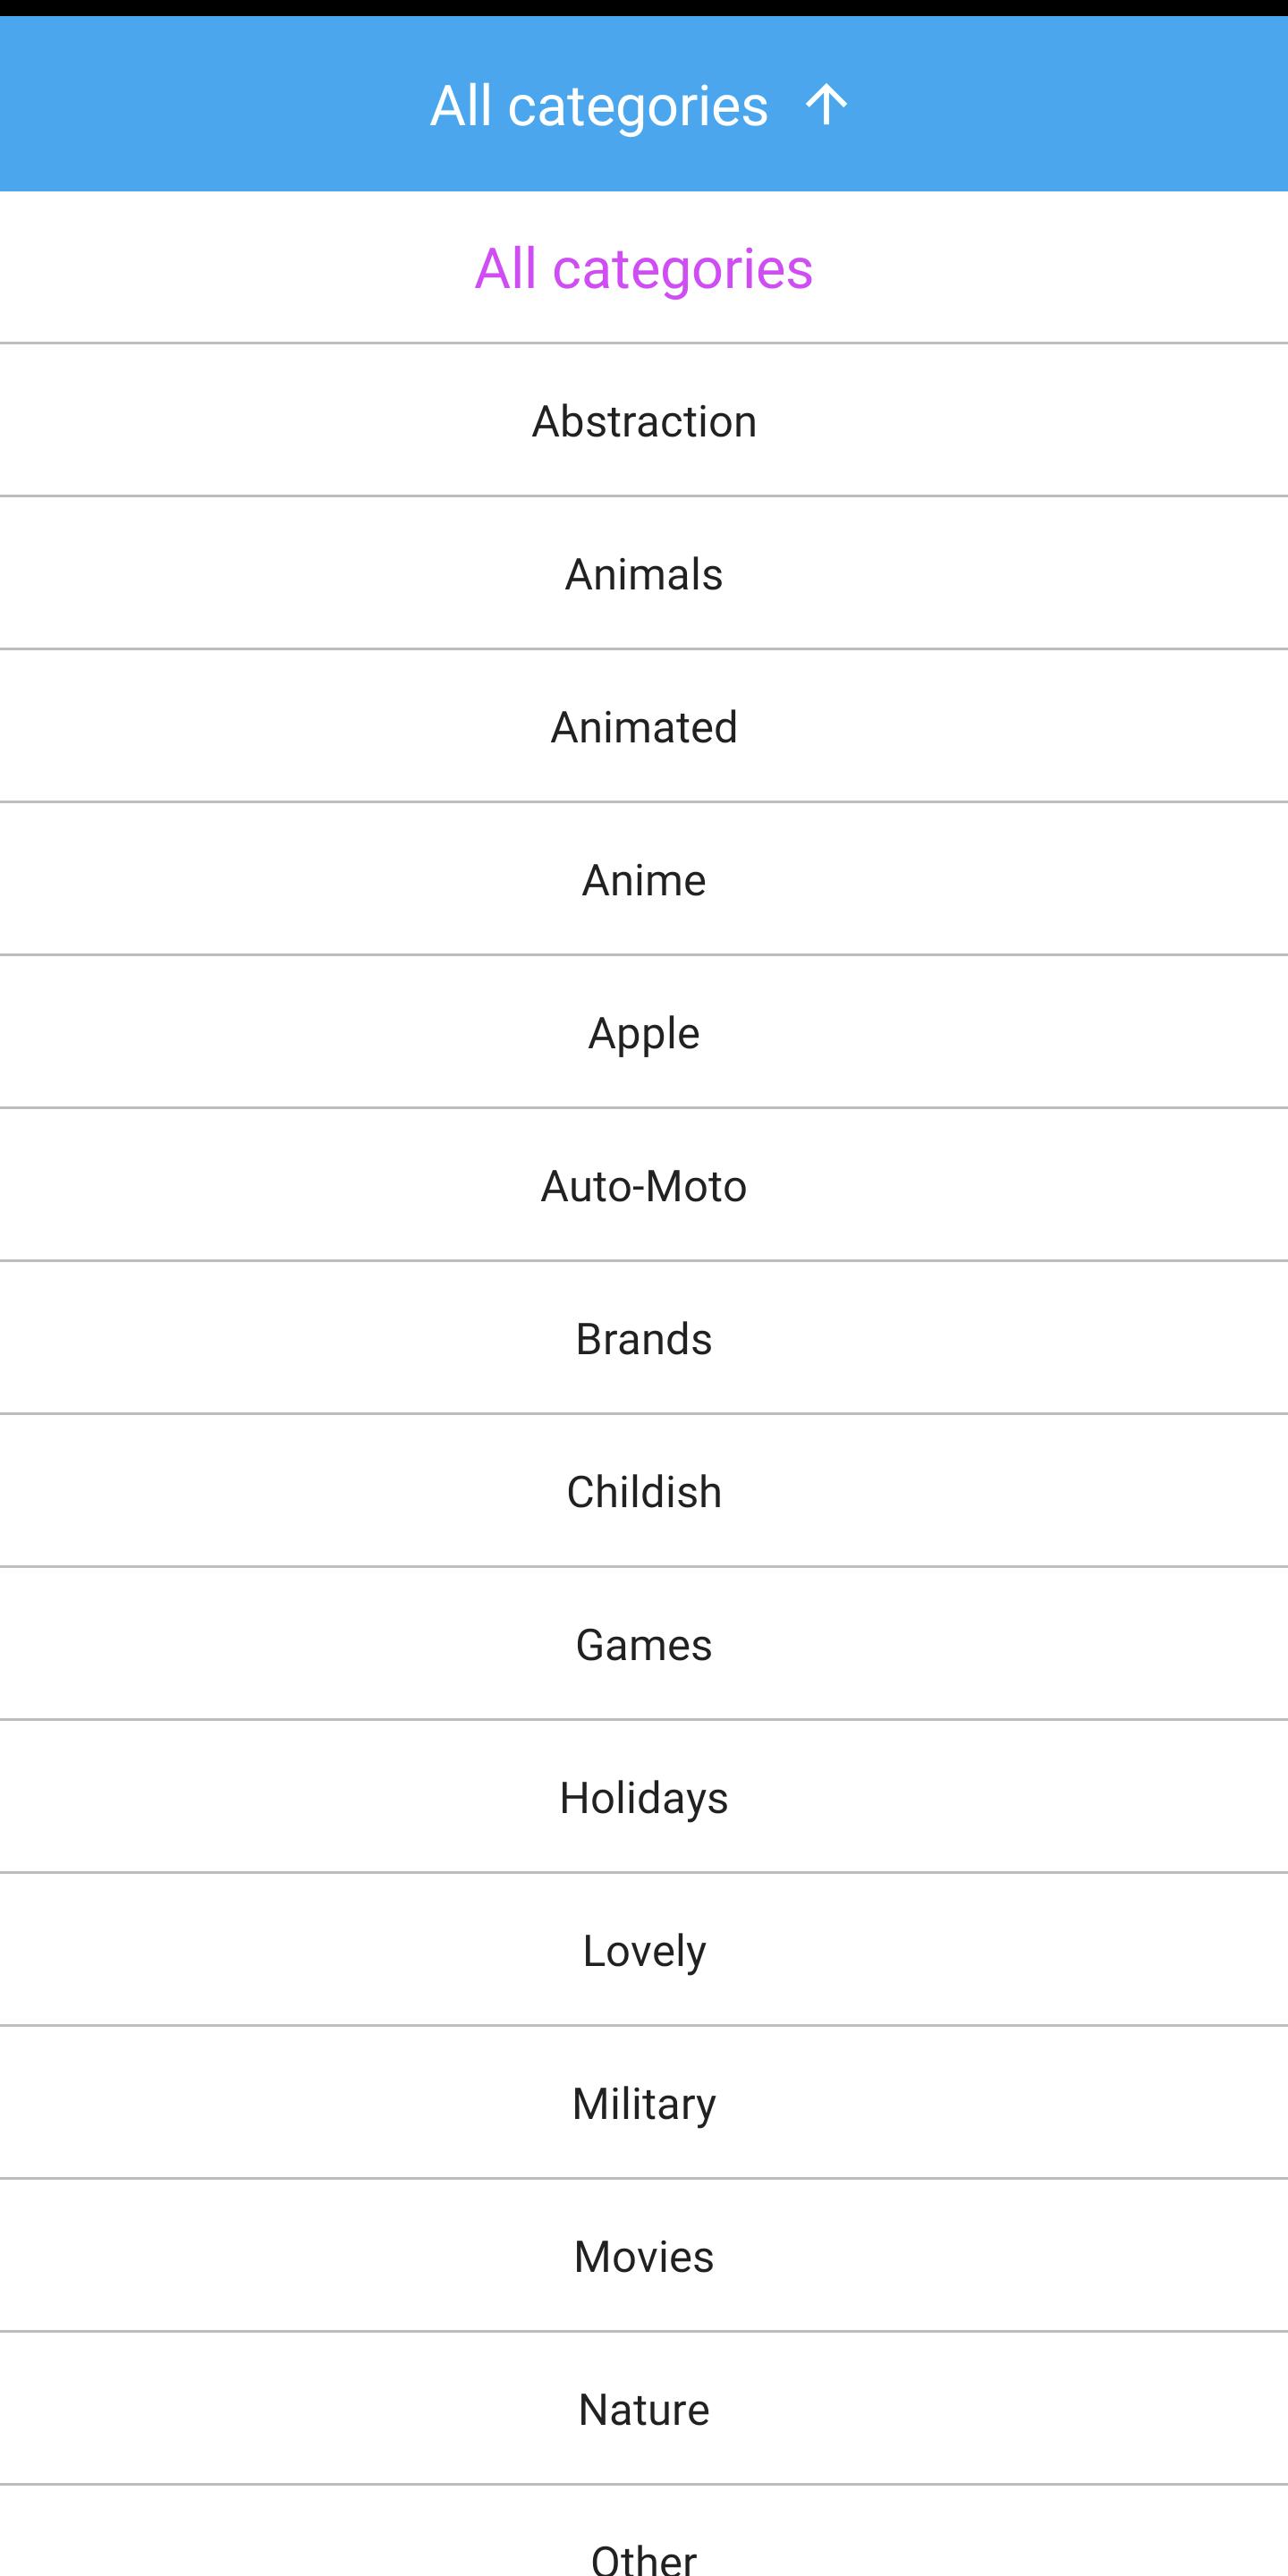The image size is (1288, 2576).
Task: Open the Games category
Action: (643, 1645)
